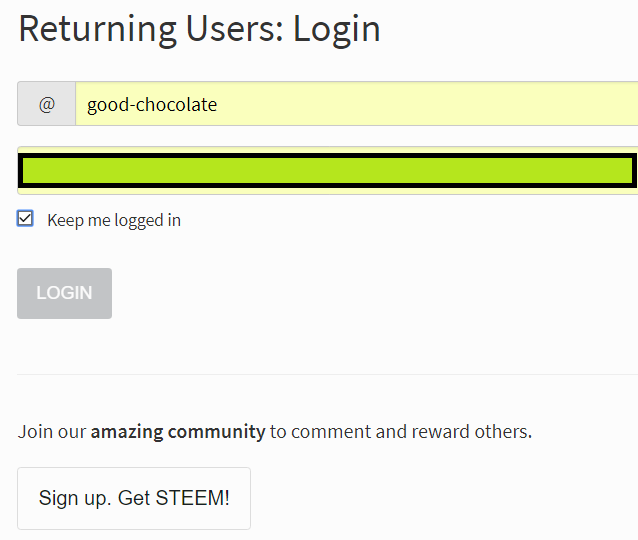Click the "Keep me logged in" label text
The image size is (638, 540).
(114, 220)
